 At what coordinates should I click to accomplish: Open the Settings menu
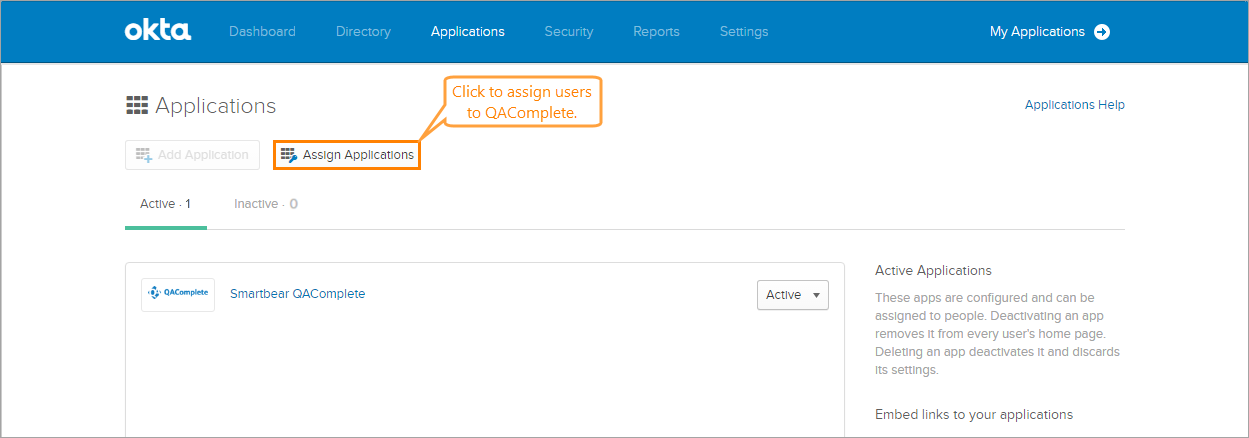pos(744,32)
